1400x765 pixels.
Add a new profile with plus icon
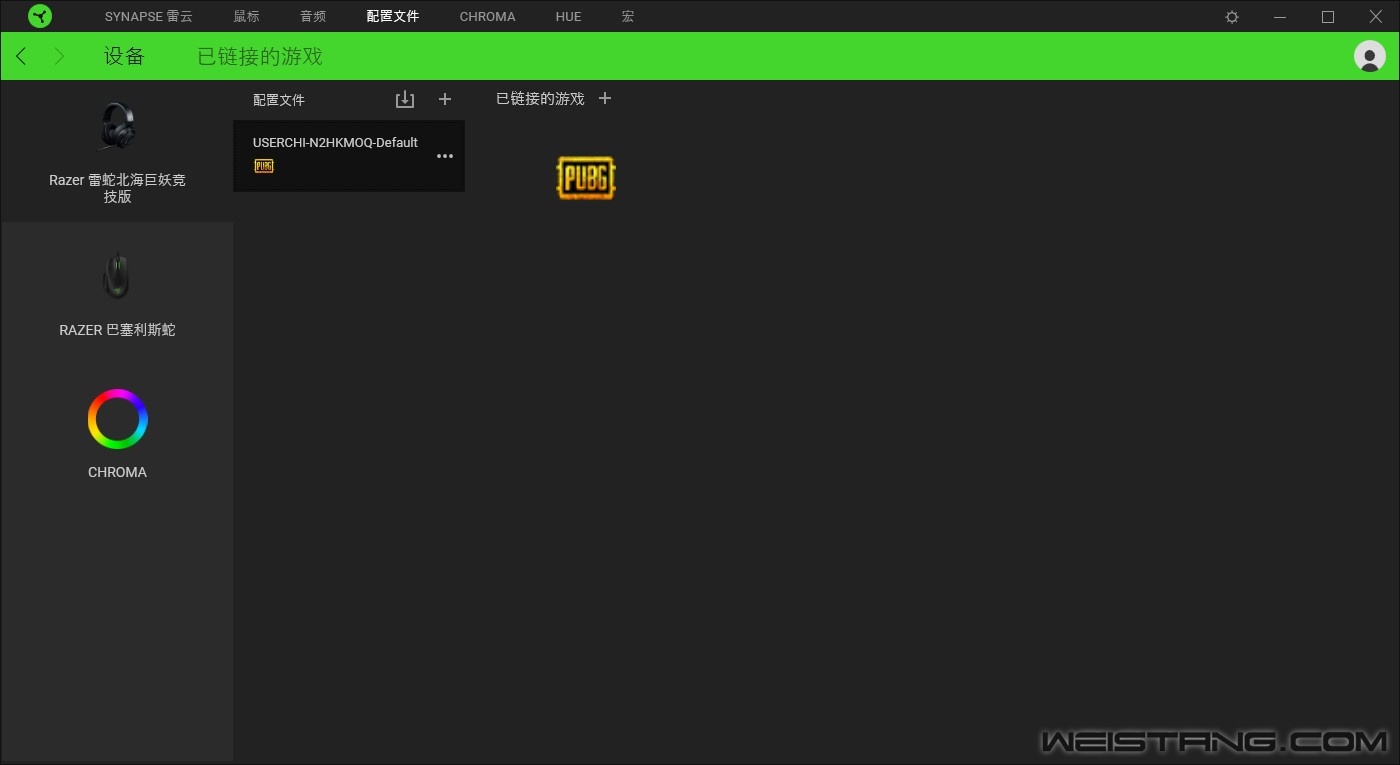[445, 99]
